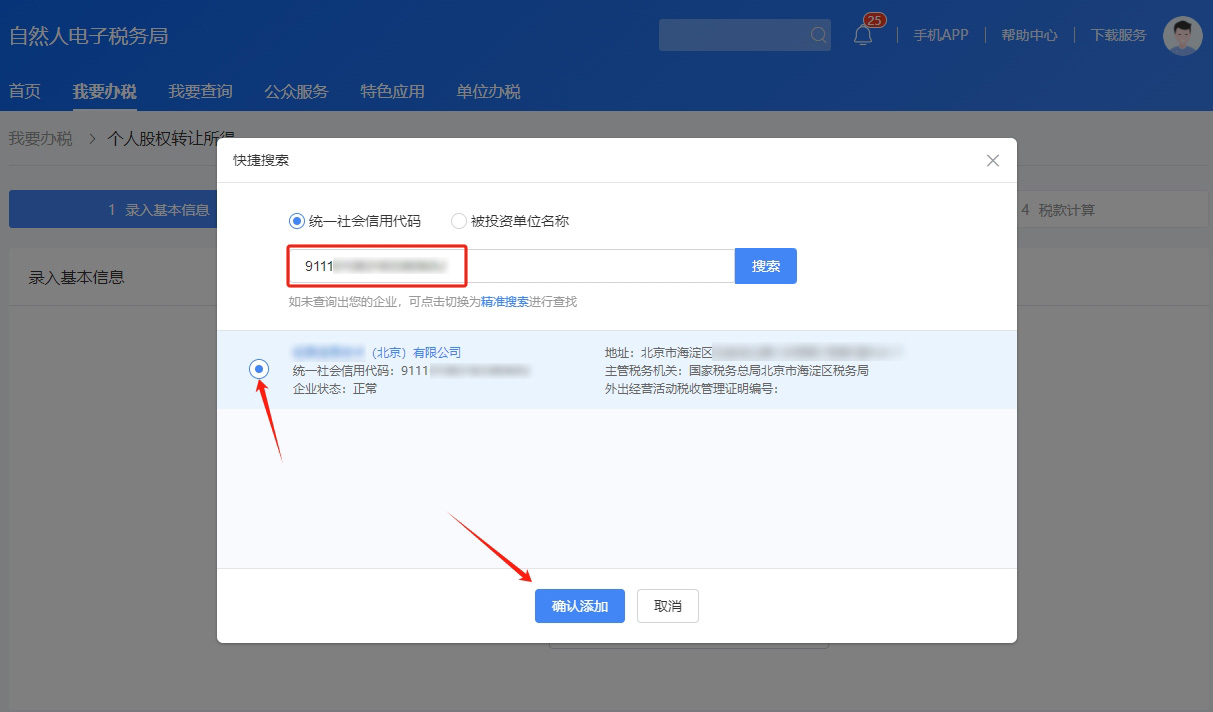Screen dimensions: 1213x712
Task: Click the notification bell icon
Action: [x=862, y=36]
